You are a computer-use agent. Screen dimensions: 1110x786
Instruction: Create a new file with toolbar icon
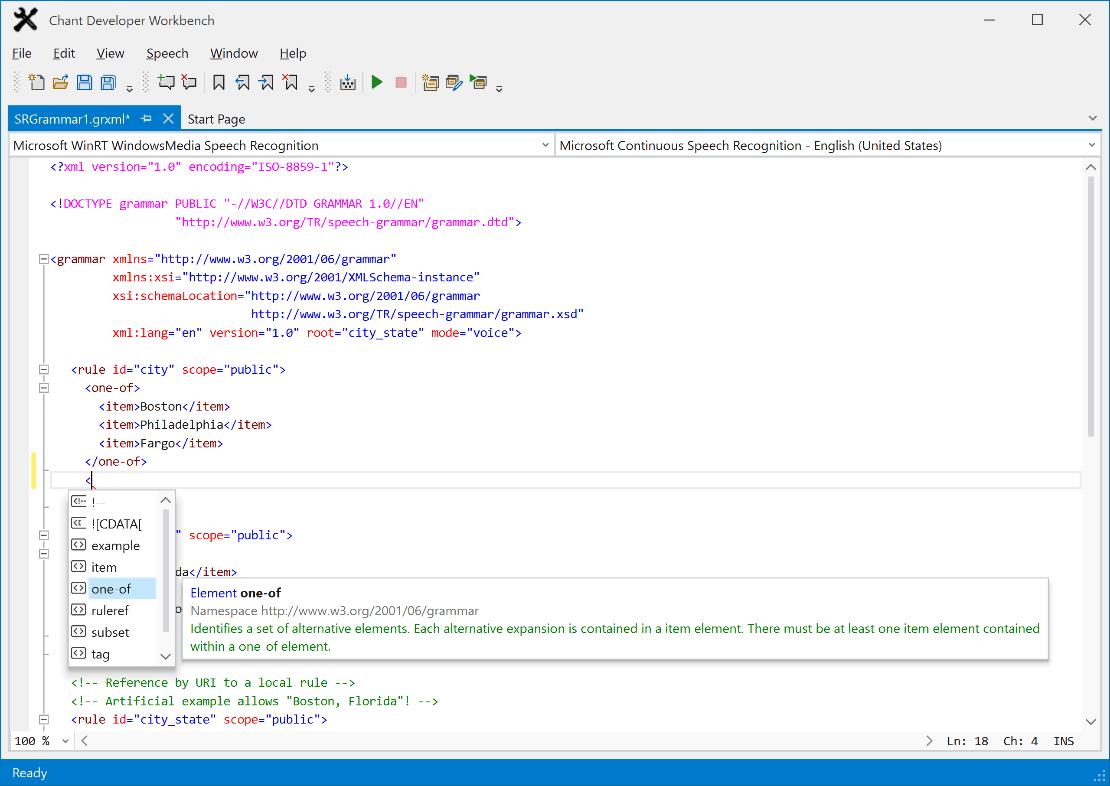pyautogui.click(x=36, y=82)
